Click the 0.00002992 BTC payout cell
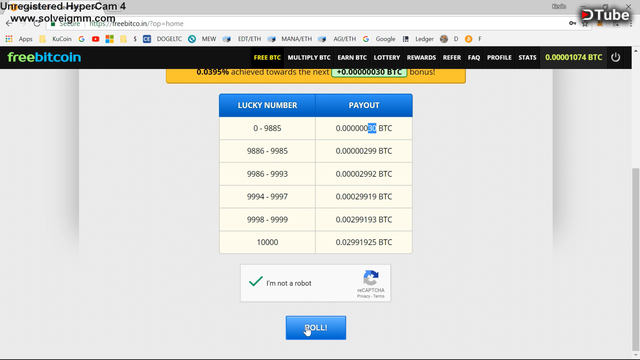 click(x=364, y=174)
